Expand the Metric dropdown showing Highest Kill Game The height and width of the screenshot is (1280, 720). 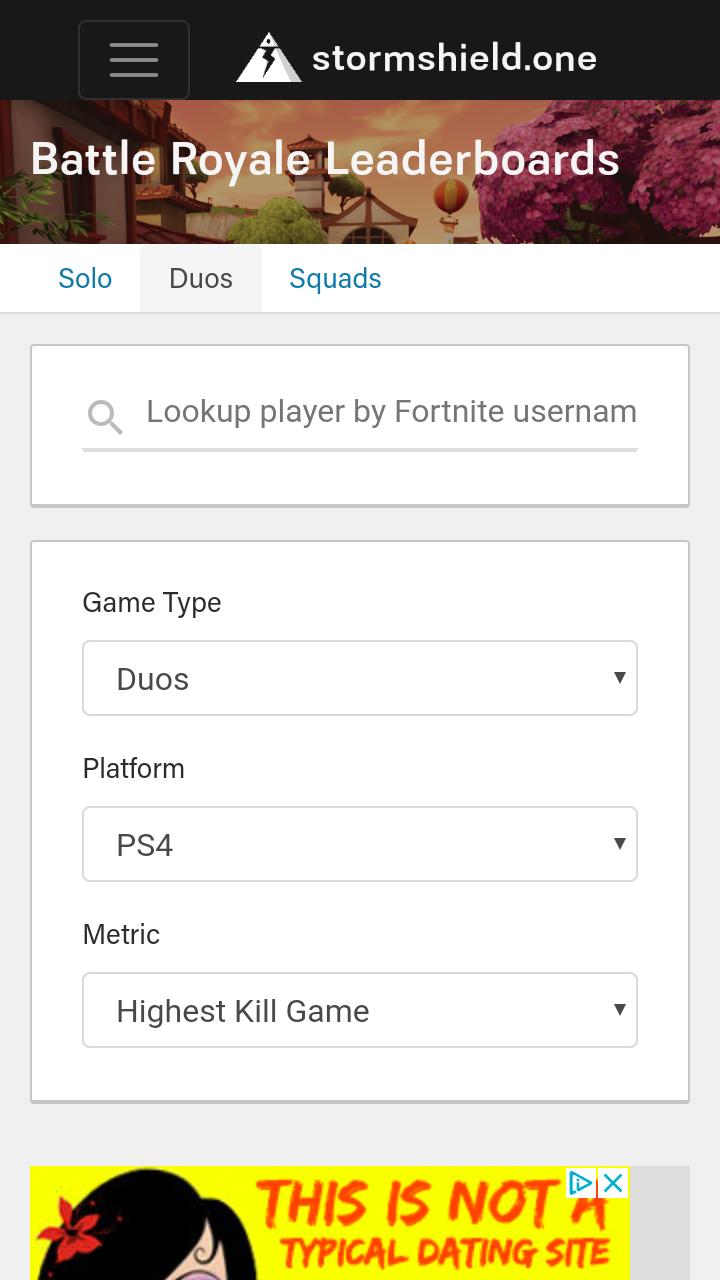tap(360, 1010)
